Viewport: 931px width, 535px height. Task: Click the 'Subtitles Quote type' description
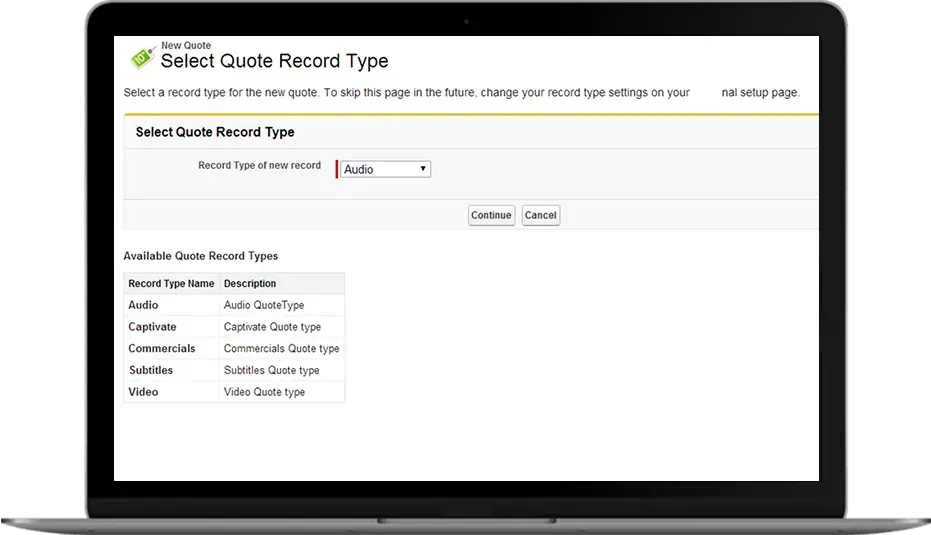(271, 370)
